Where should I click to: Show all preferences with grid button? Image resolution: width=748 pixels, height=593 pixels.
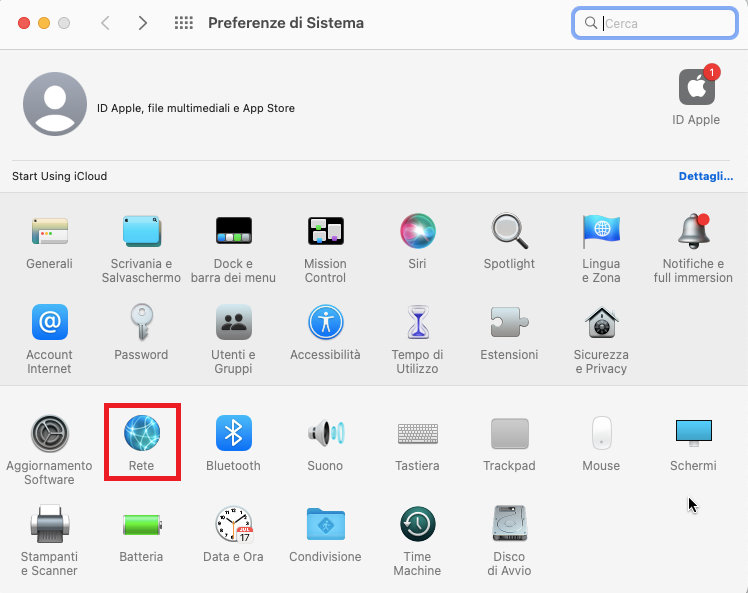184,23
